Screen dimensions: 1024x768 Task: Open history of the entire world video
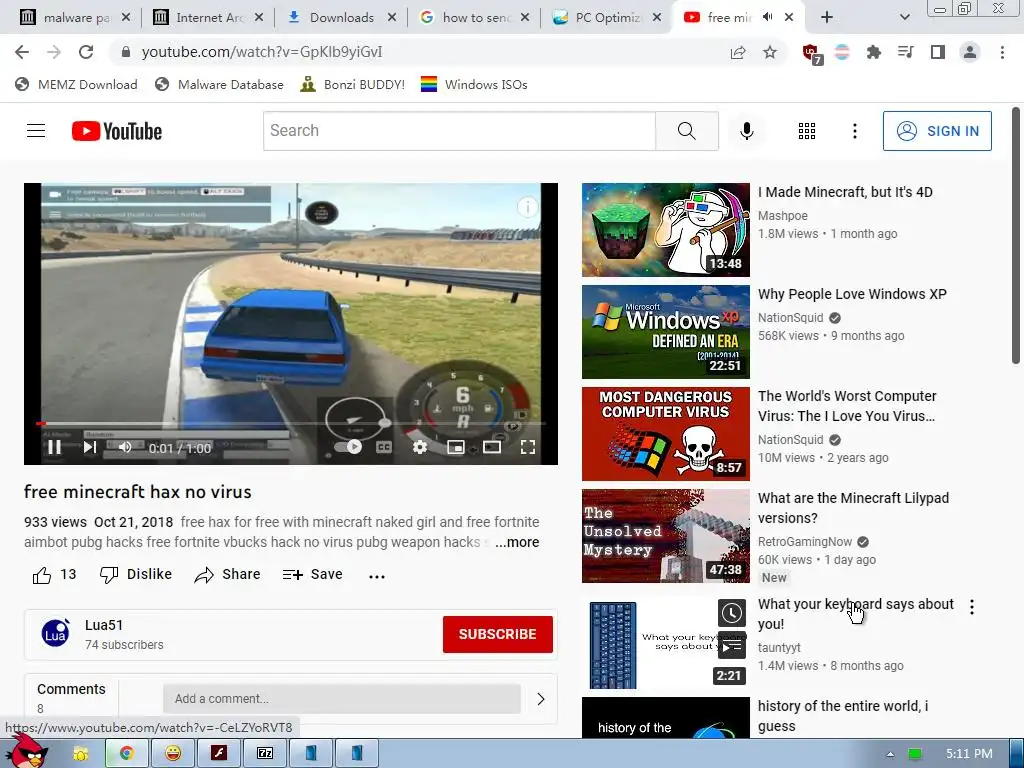click(x=842, y=716)
